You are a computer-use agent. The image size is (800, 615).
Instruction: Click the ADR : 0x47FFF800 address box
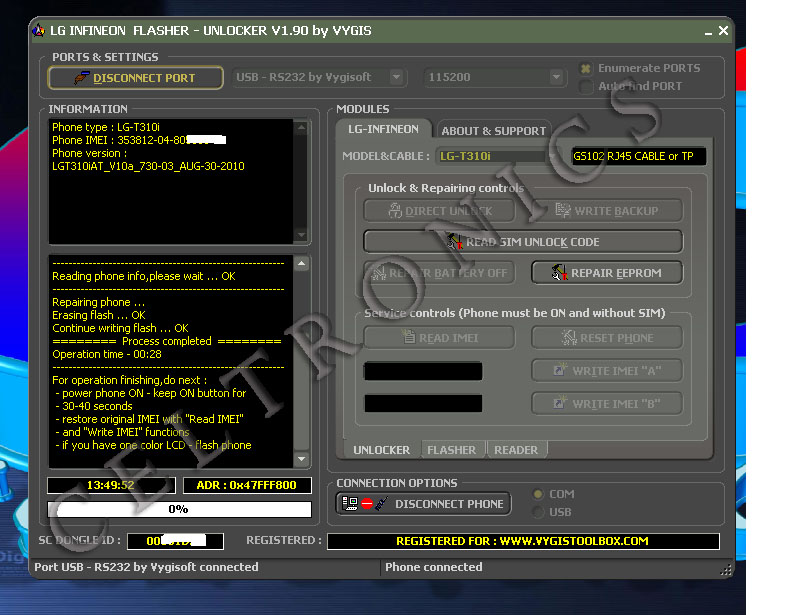click(x=247, y=485)
